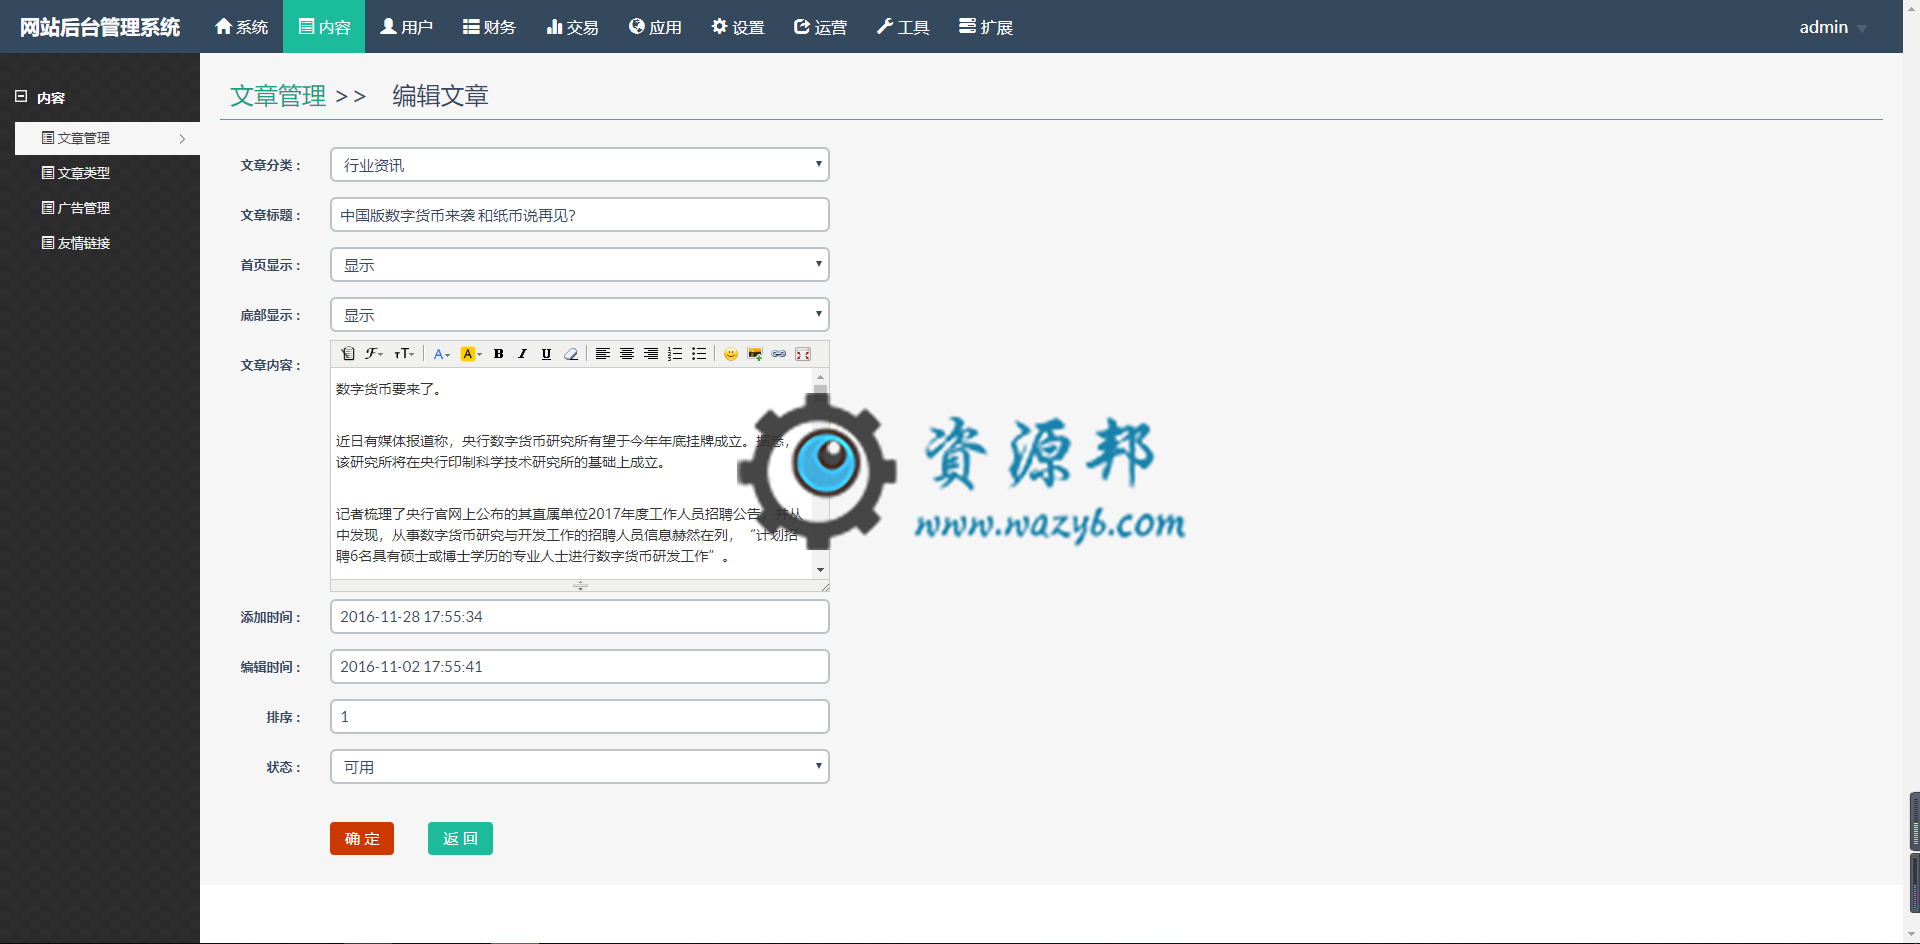Collapse the 内容 sidebar section
The width and height of the screenshot is (1920, 944).
[21, 97]
